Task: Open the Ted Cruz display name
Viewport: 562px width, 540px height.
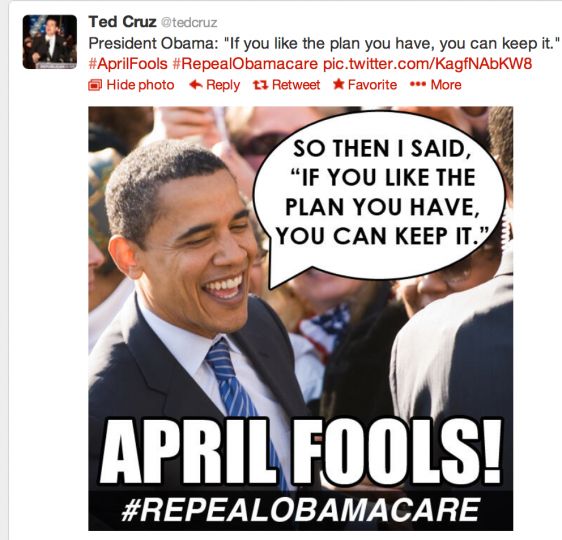Action: click(x=122, y=22)
